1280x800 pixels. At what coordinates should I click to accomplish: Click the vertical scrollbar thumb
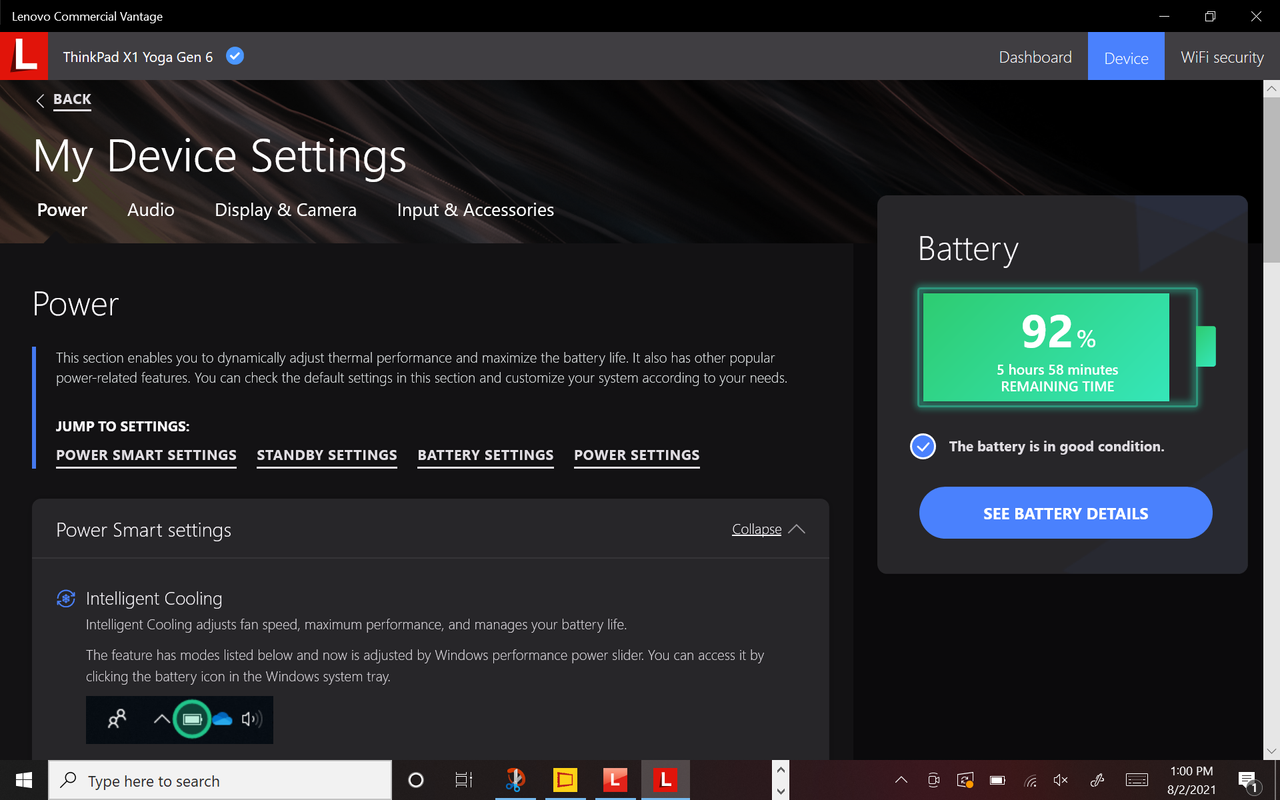(1271, 180)
